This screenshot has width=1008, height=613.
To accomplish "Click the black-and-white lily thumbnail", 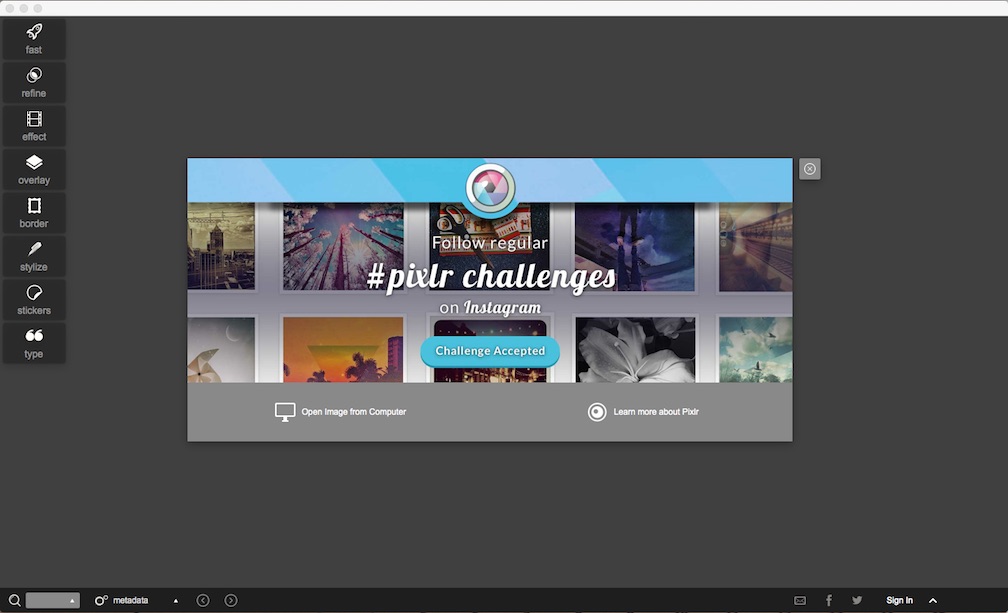I will point(635,350).
